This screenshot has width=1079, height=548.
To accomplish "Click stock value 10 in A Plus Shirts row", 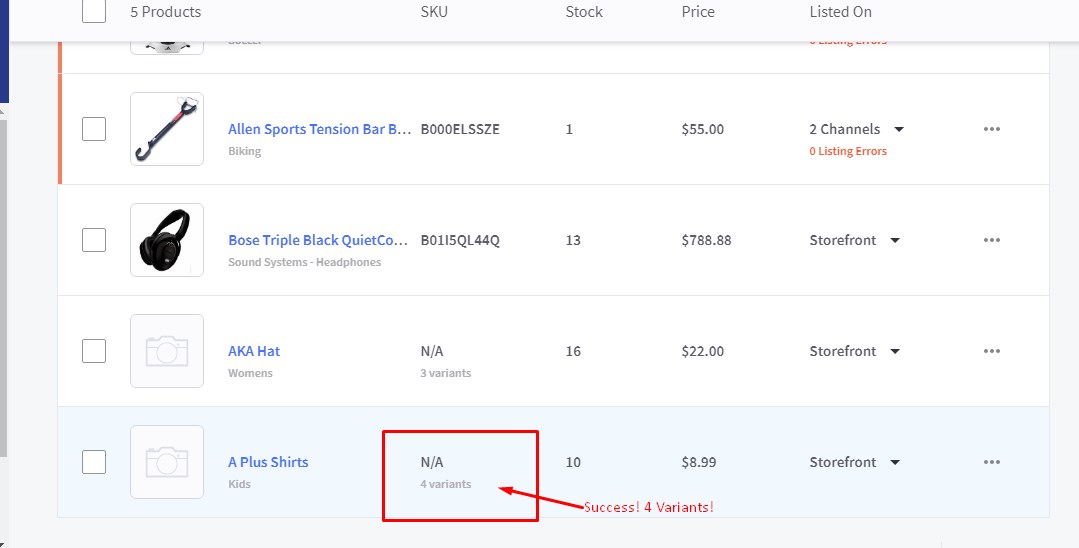I will coord(573,461).
